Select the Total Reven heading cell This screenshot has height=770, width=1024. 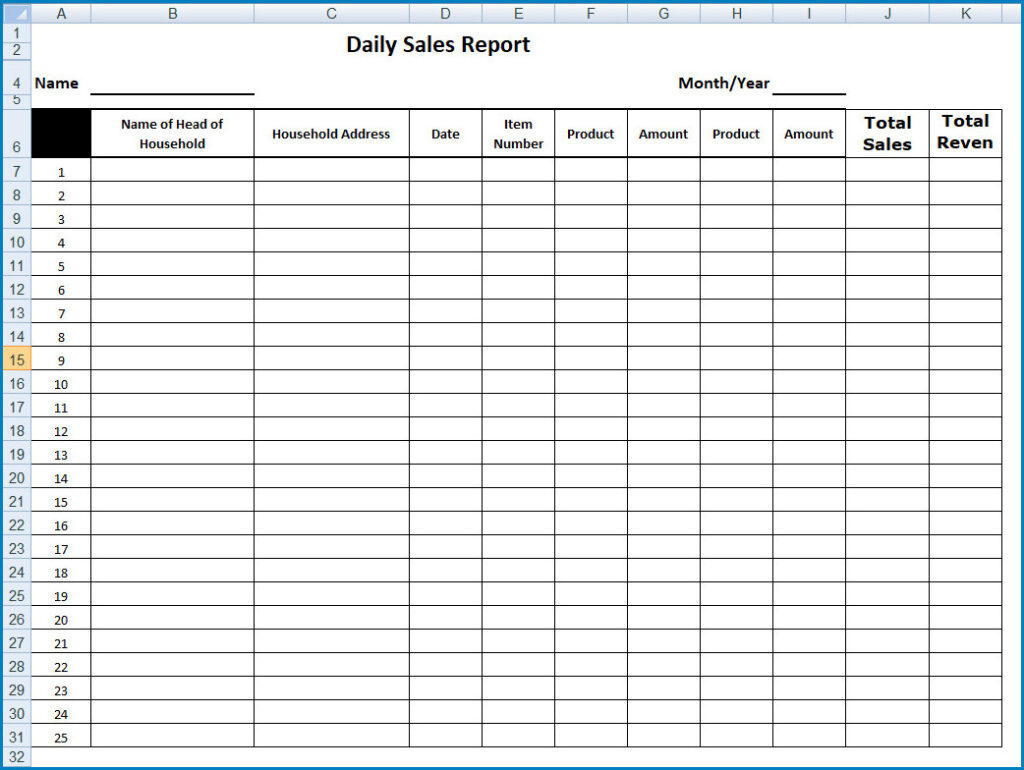966,131
